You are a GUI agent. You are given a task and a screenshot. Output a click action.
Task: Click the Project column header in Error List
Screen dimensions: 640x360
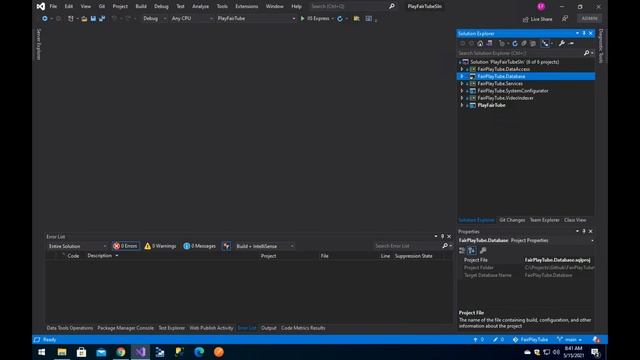[x=269, y=256]
